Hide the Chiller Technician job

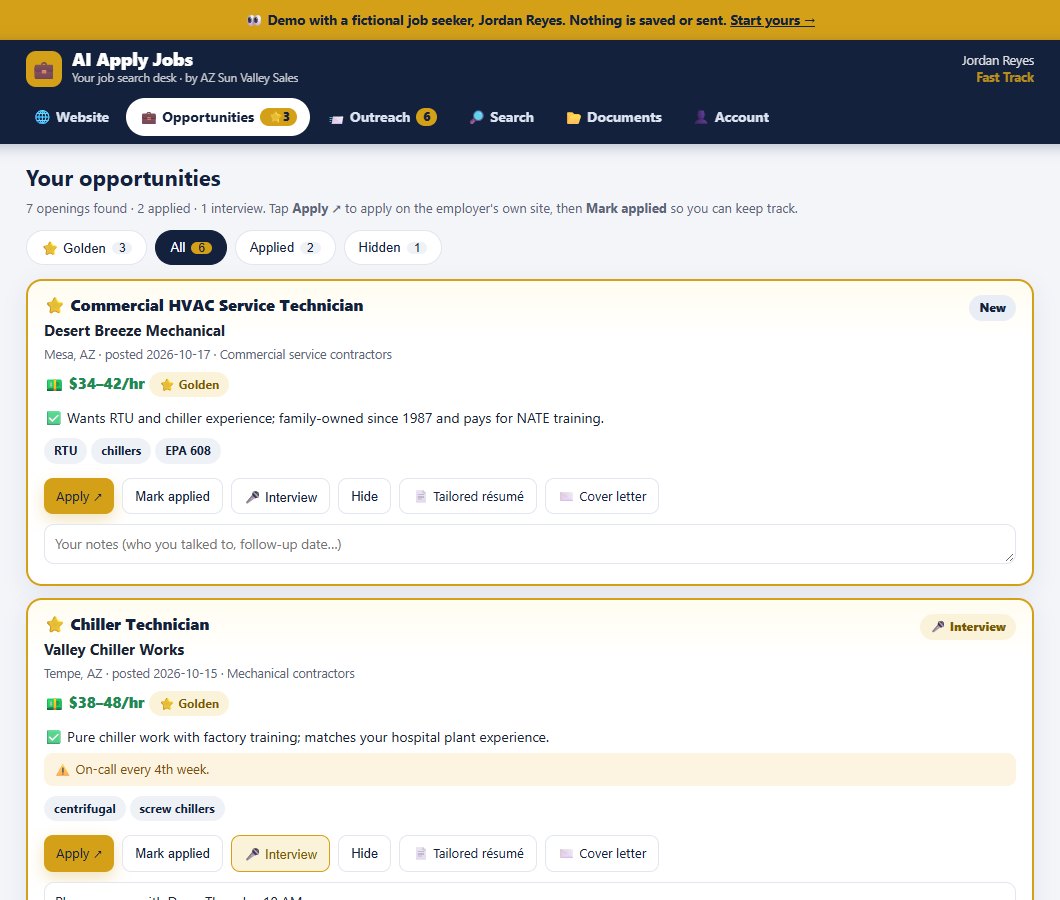coord(364,853)
